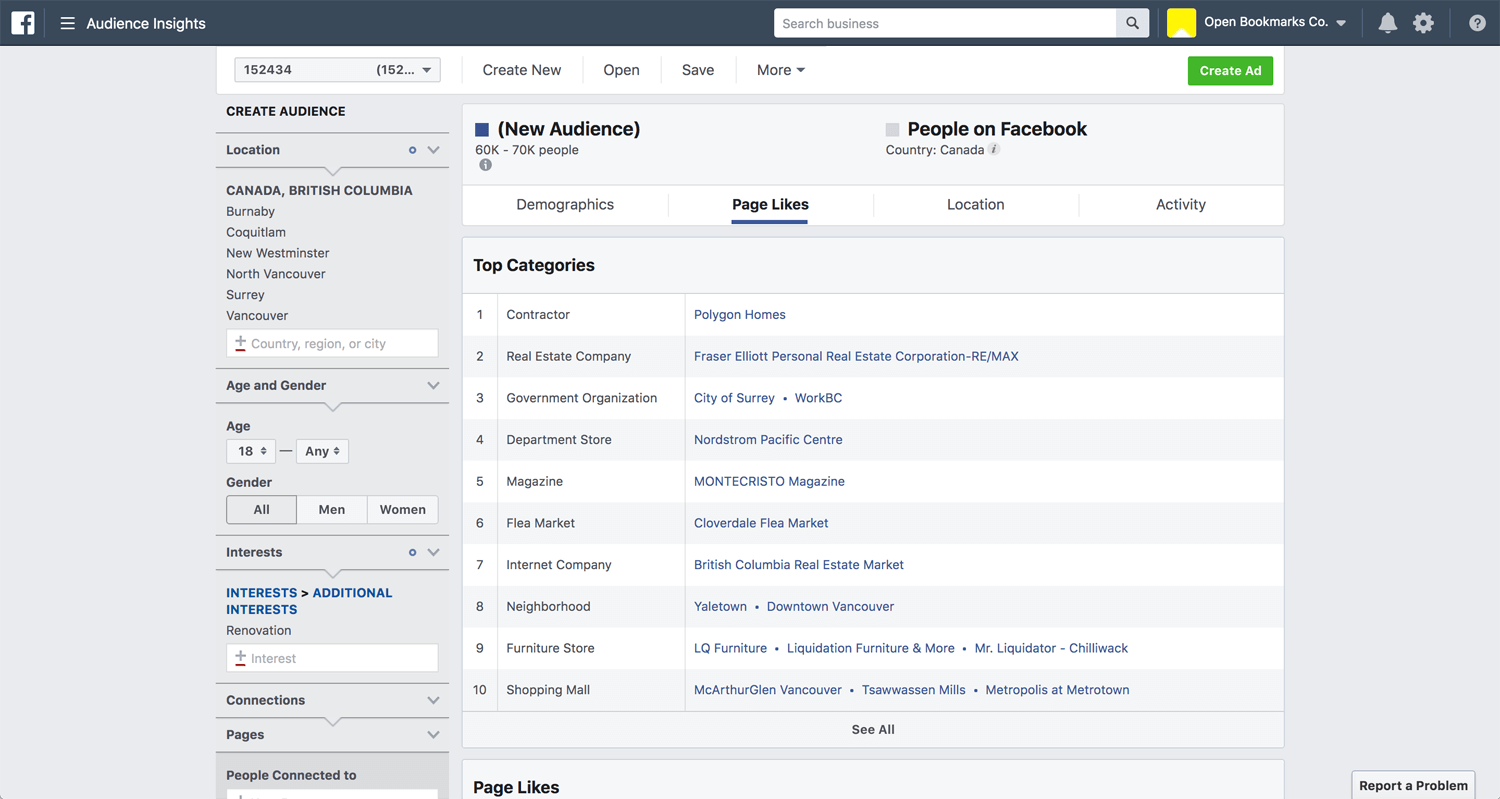
Task: Open MONTECRISTO Magazine link
Action: pos(769,481)
